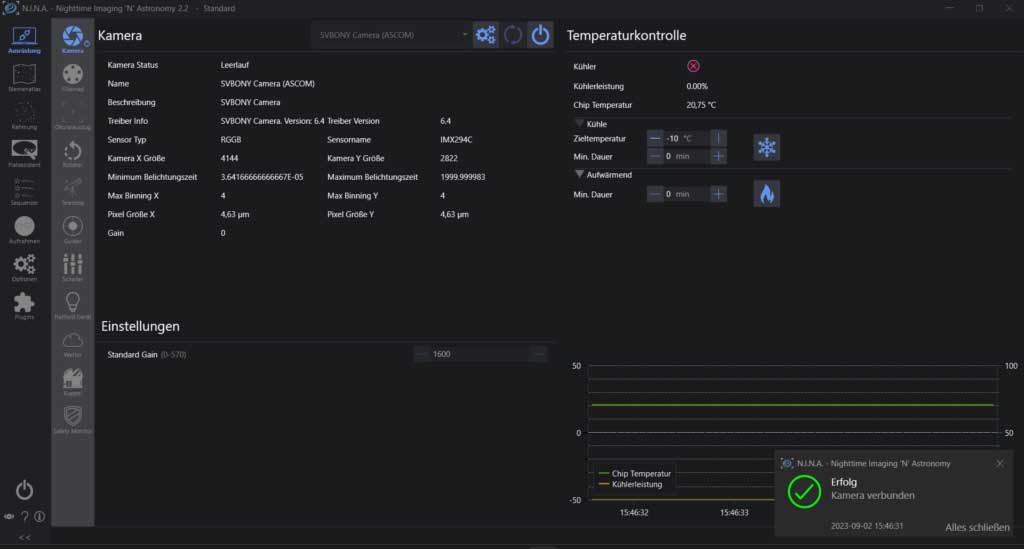Toggle the camera connection power button
The image size is (1024, 549).
(x=540, y=35)
